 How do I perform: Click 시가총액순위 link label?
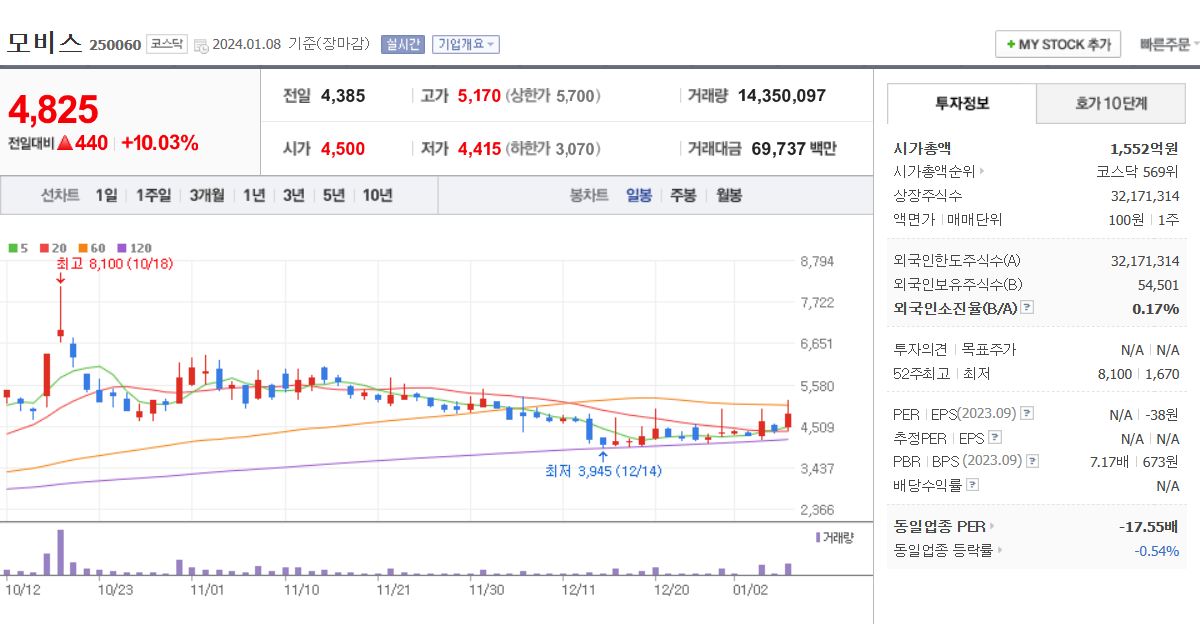pyautogui.click(x=934, y=172)
